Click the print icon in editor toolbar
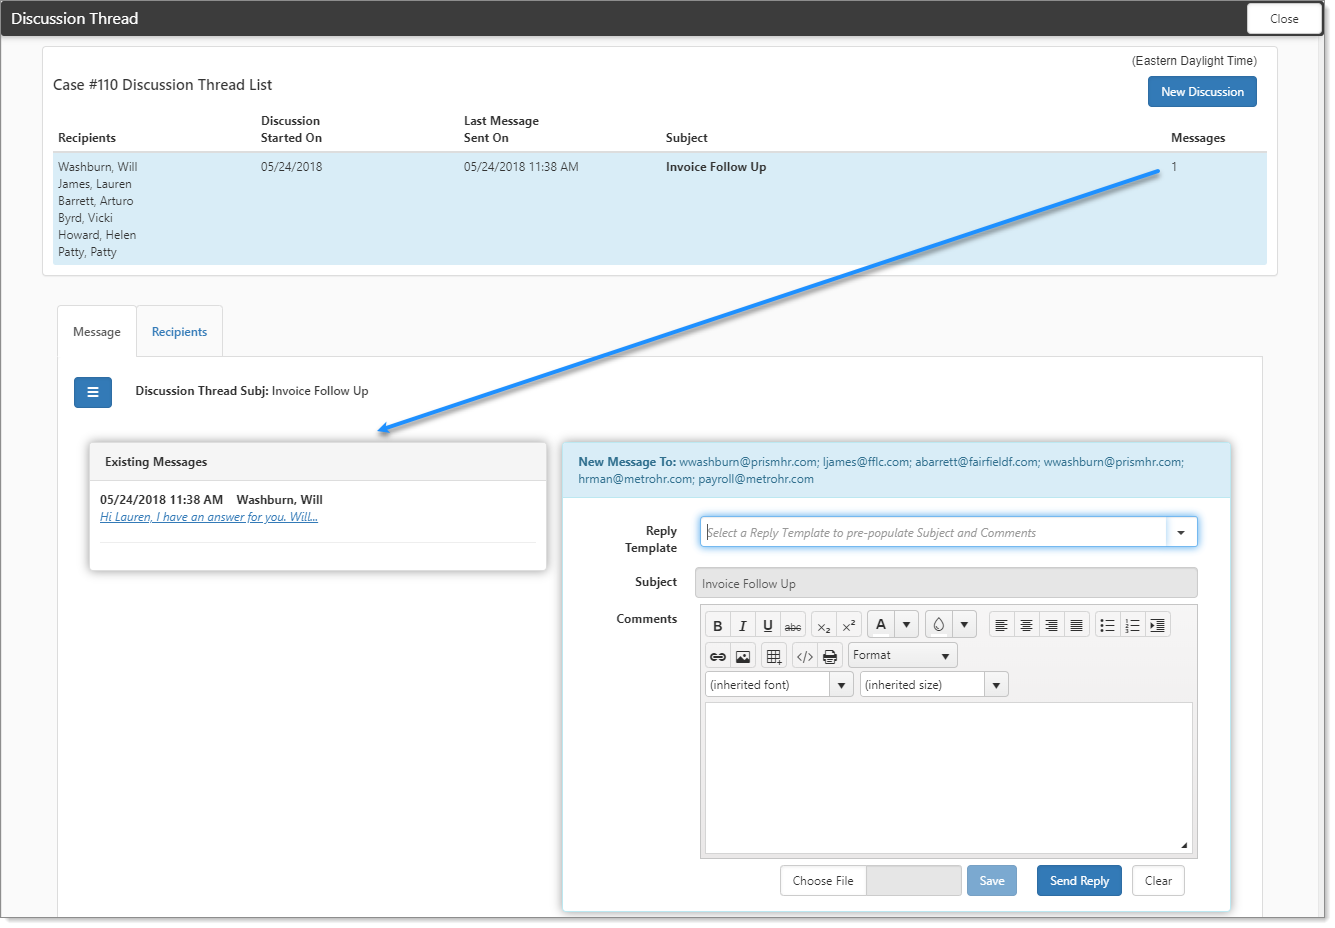Image resolution: width=1335 pixels, height=928 pixels. point(829,657)
